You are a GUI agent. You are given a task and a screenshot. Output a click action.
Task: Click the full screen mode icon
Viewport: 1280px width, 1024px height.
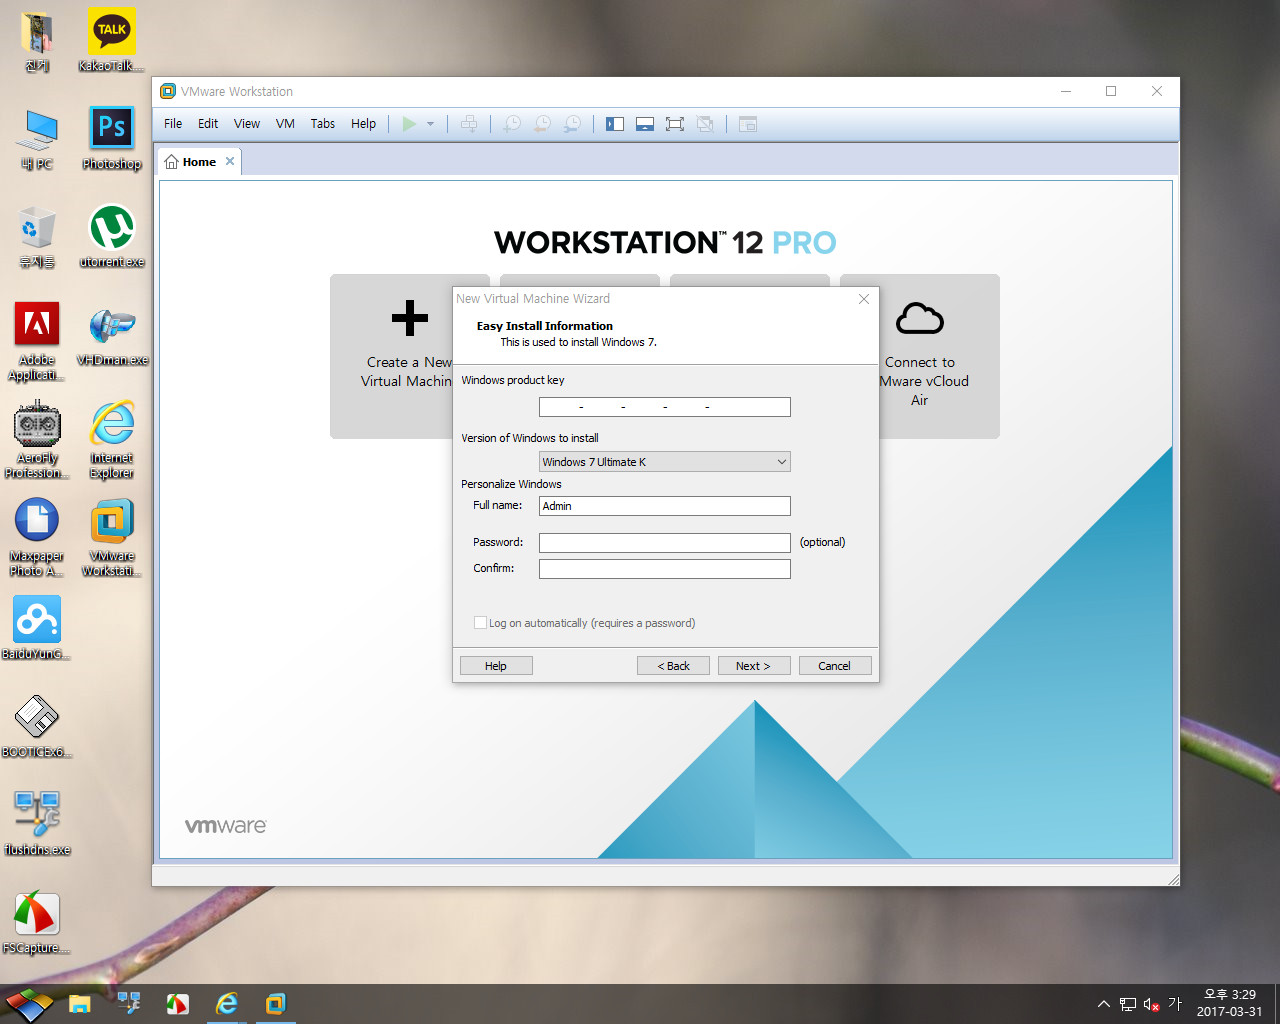tap(675, 124)
